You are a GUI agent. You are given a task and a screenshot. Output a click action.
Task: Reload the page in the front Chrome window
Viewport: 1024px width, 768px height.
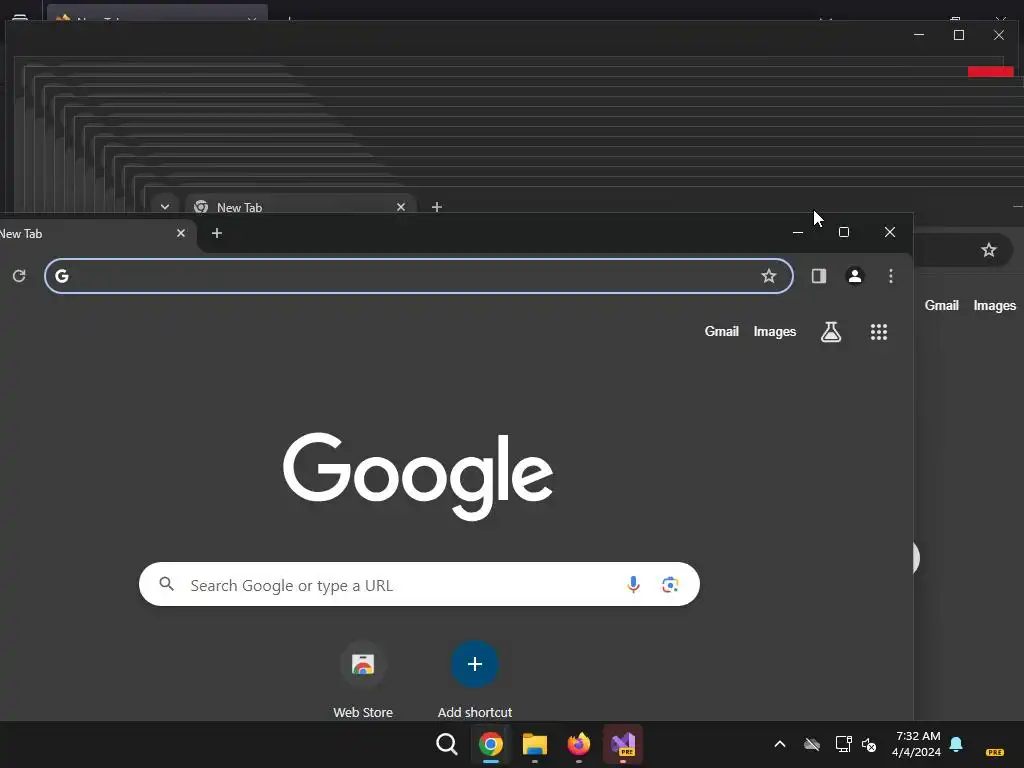19,276
